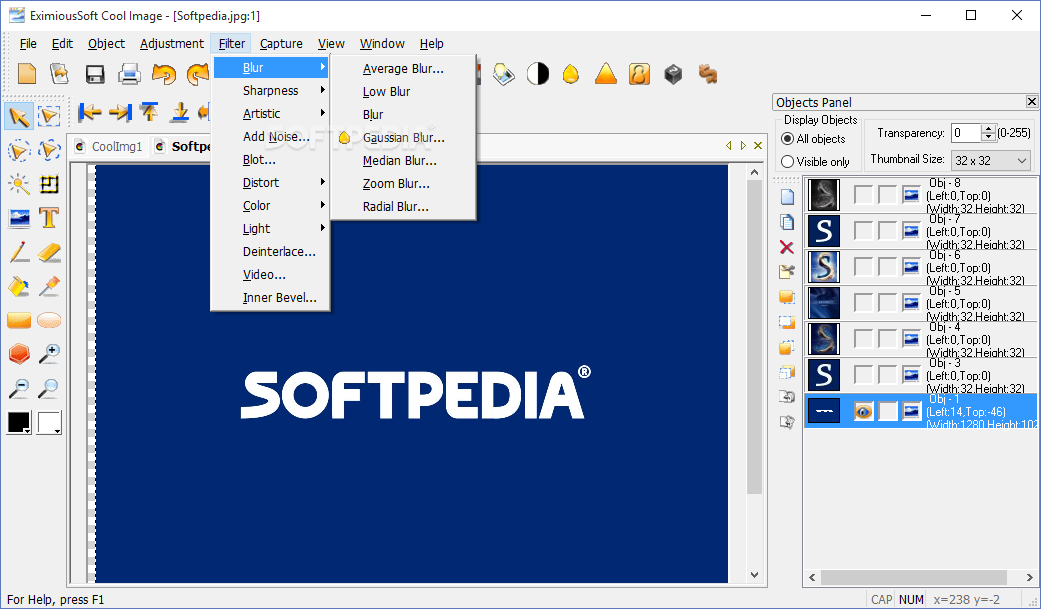The image size is (1041, 609).
Task: Select the pencil line drawing tool
Action: point(19,252)
